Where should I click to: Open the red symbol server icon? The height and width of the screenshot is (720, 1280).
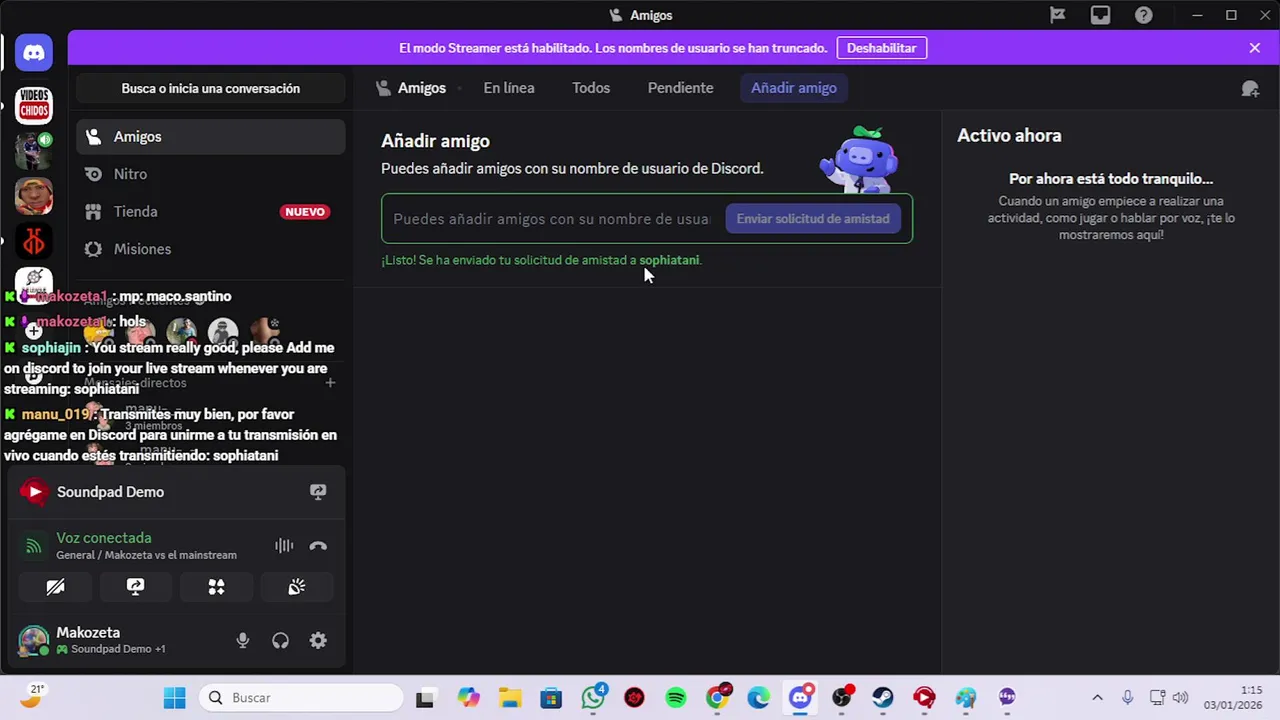pos(34,242)
